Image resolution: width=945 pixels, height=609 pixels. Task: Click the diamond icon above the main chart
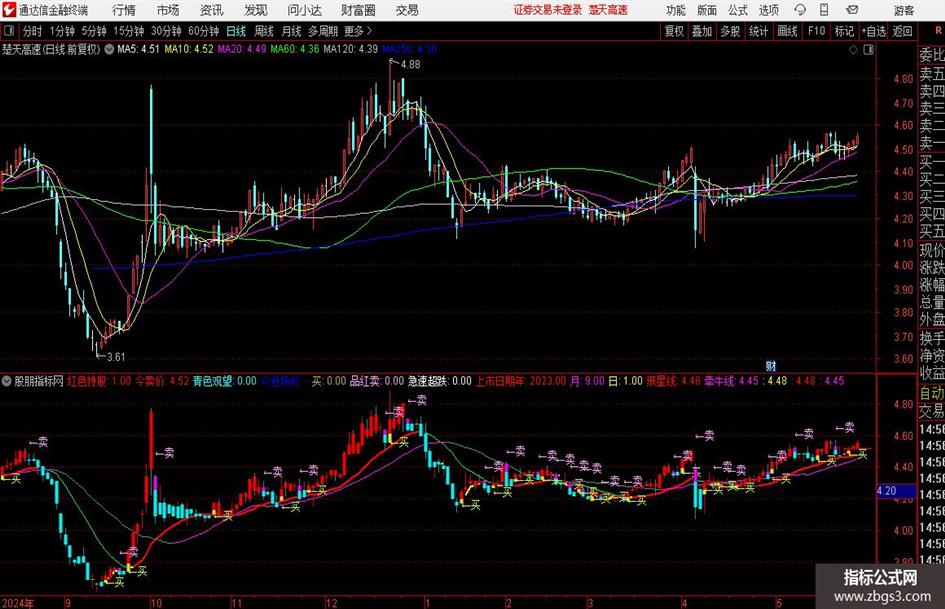853,50
